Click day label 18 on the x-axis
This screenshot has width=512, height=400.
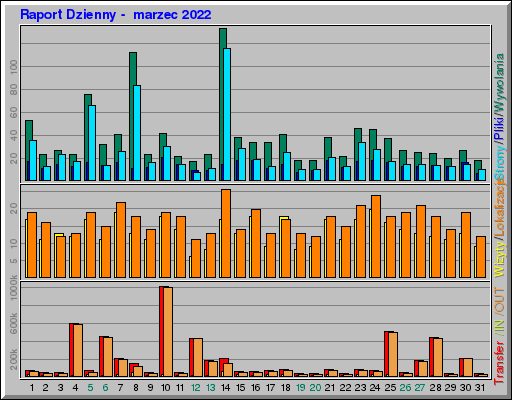286,388
